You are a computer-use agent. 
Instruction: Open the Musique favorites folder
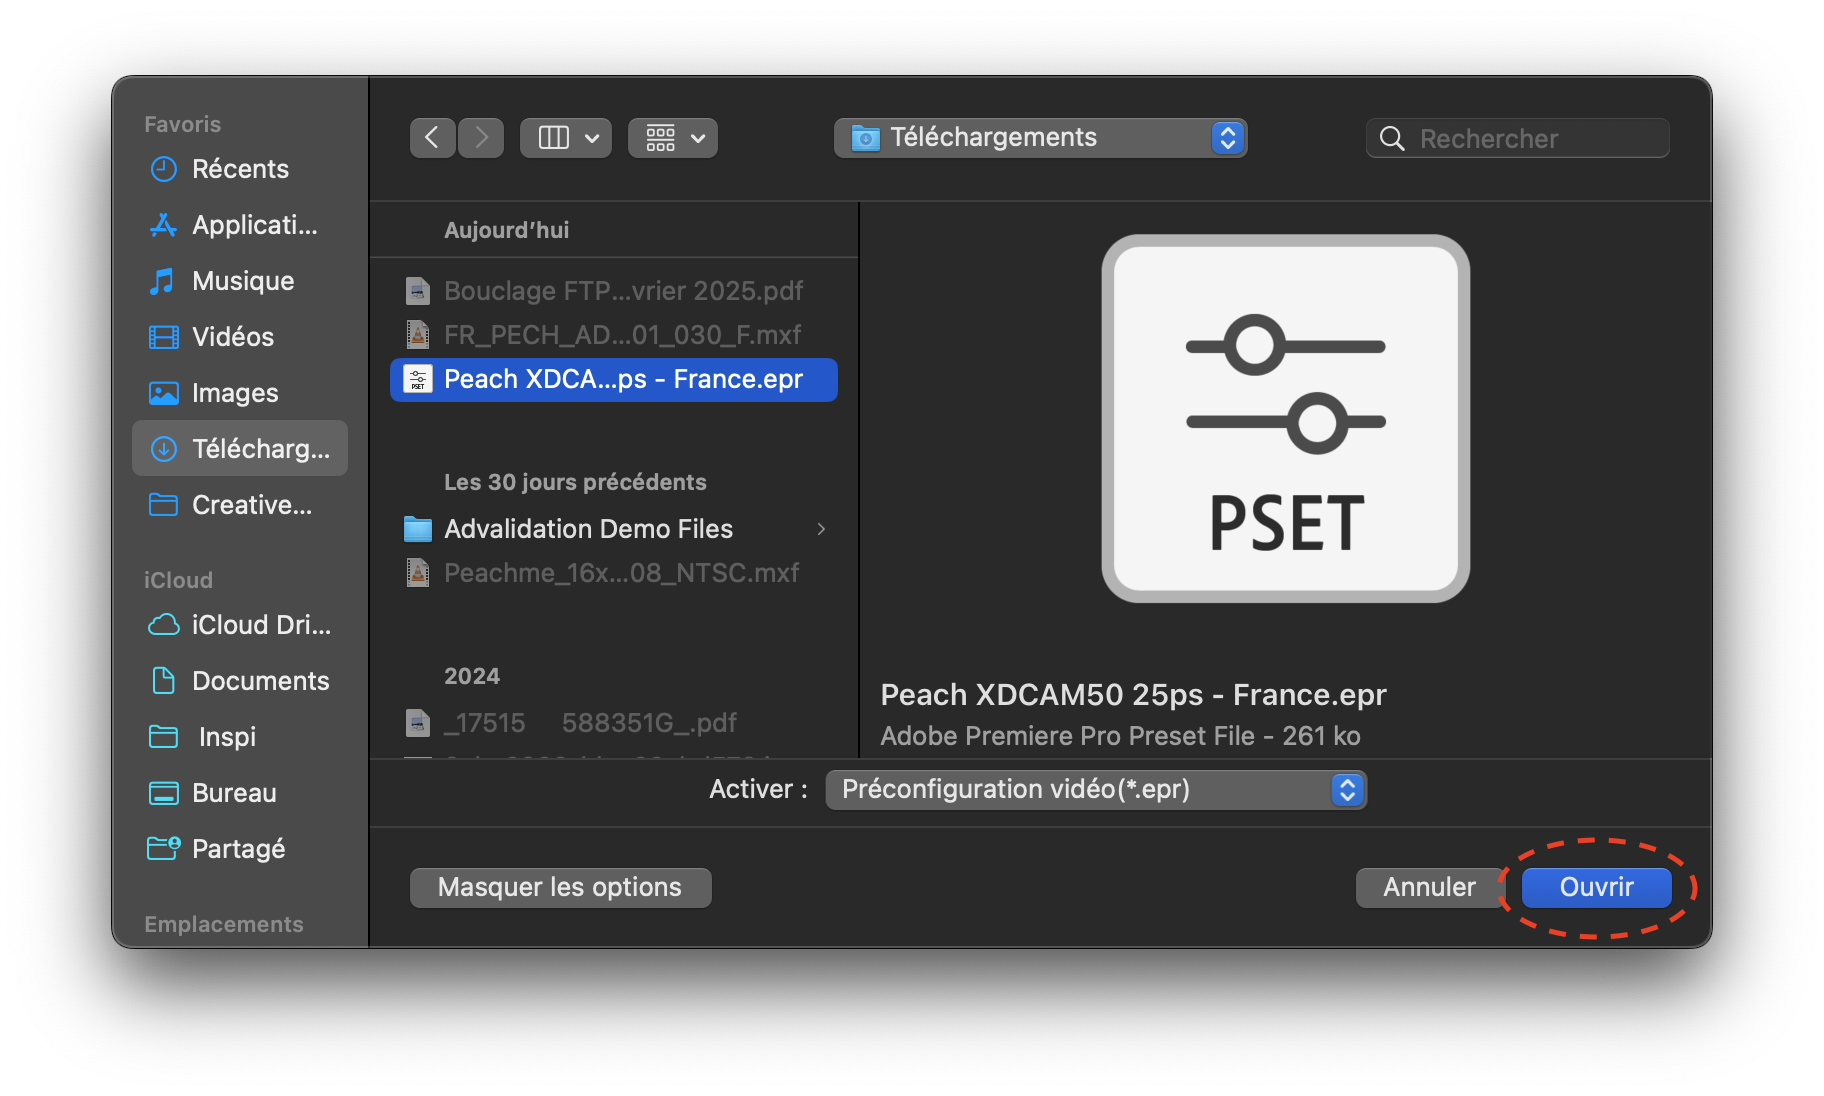(x=241, y=281)
